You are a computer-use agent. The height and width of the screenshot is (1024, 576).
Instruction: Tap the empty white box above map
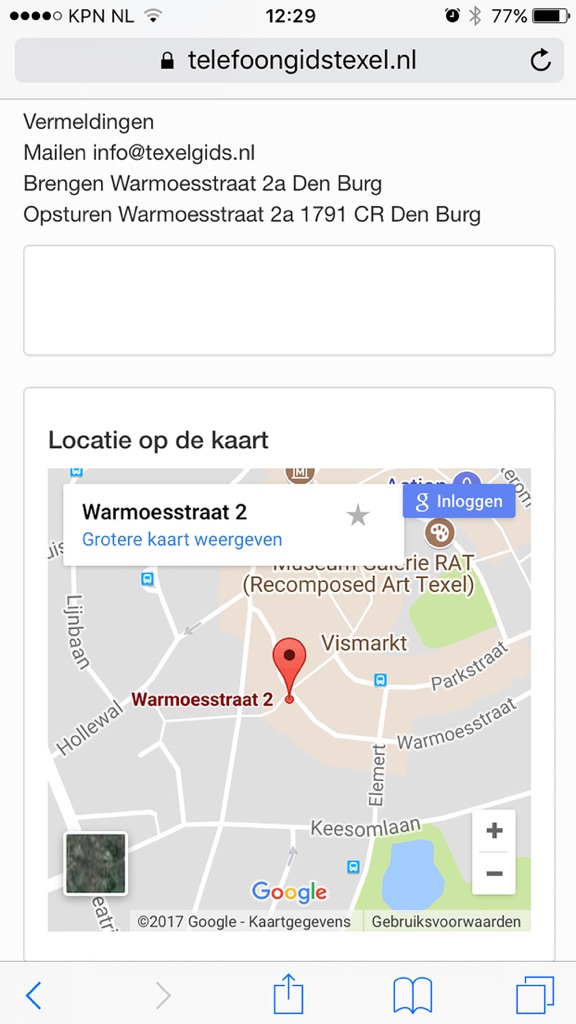[x=289, y=300]
